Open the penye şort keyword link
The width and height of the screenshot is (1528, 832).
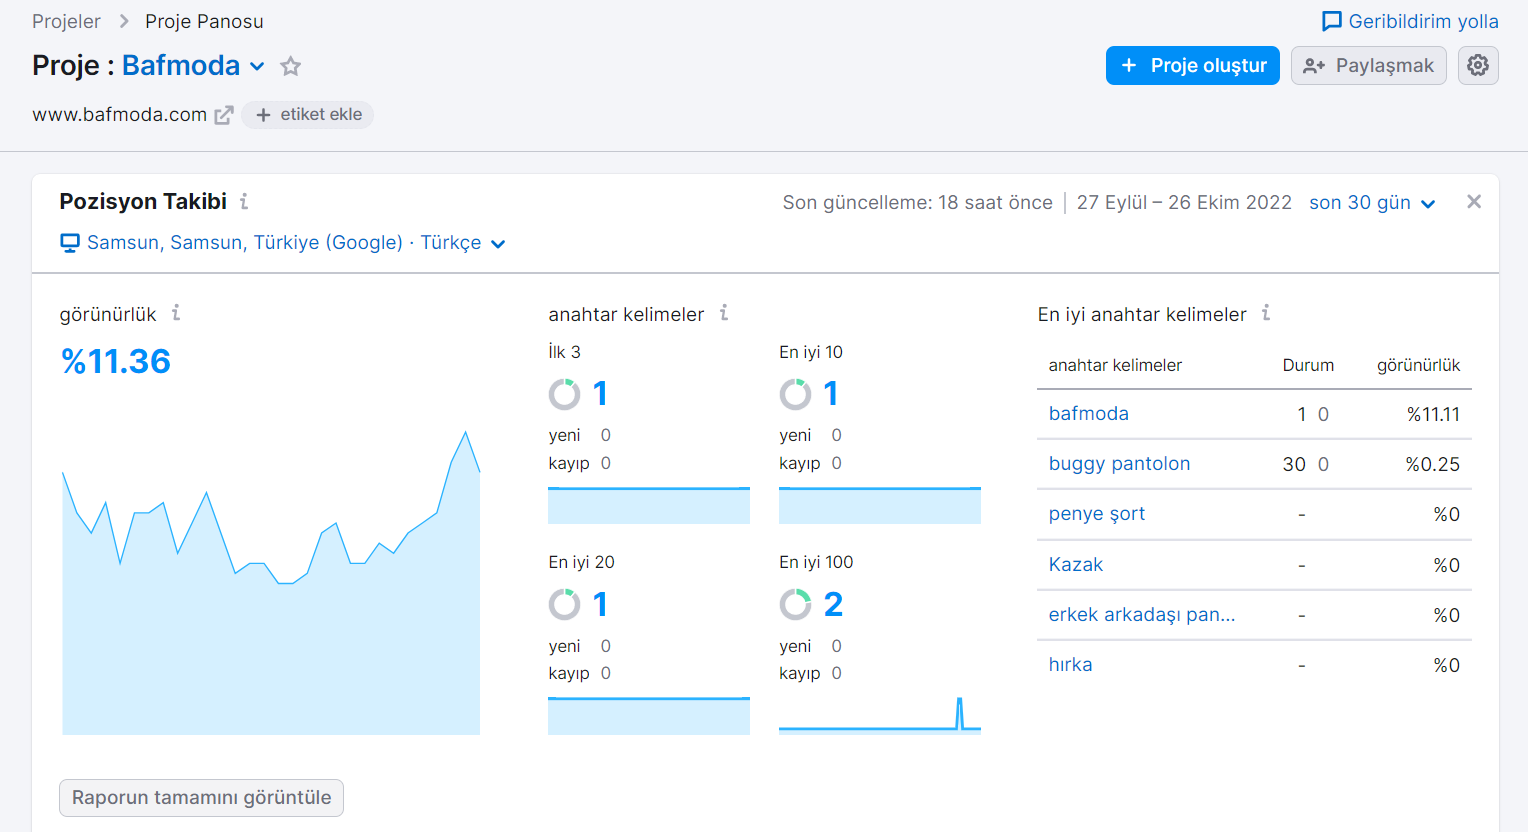click(x=1096, y=514)
